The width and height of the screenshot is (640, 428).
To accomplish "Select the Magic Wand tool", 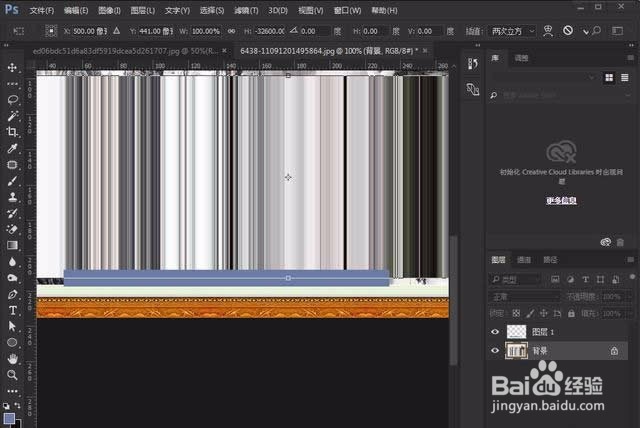I will click(x=12, y=116).
